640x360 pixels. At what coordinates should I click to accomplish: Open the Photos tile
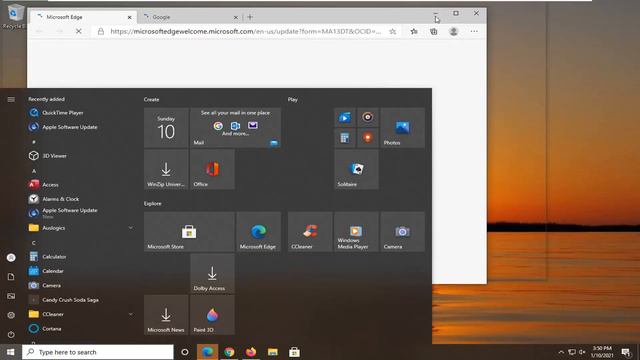tap(402, 127)
